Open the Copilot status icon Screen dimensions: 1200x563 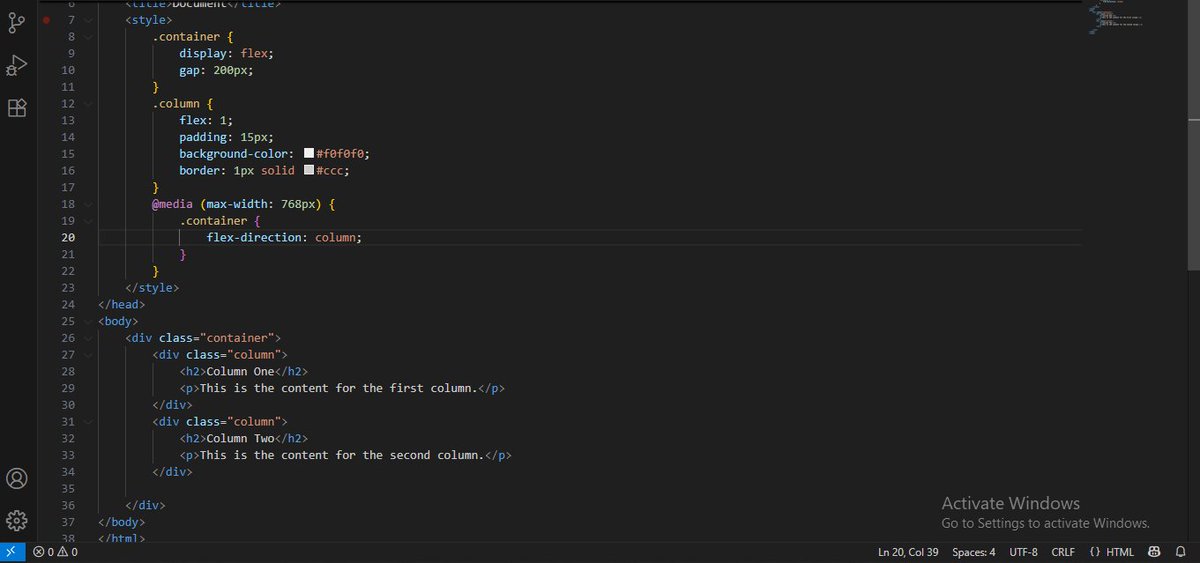click(1154, 552)
